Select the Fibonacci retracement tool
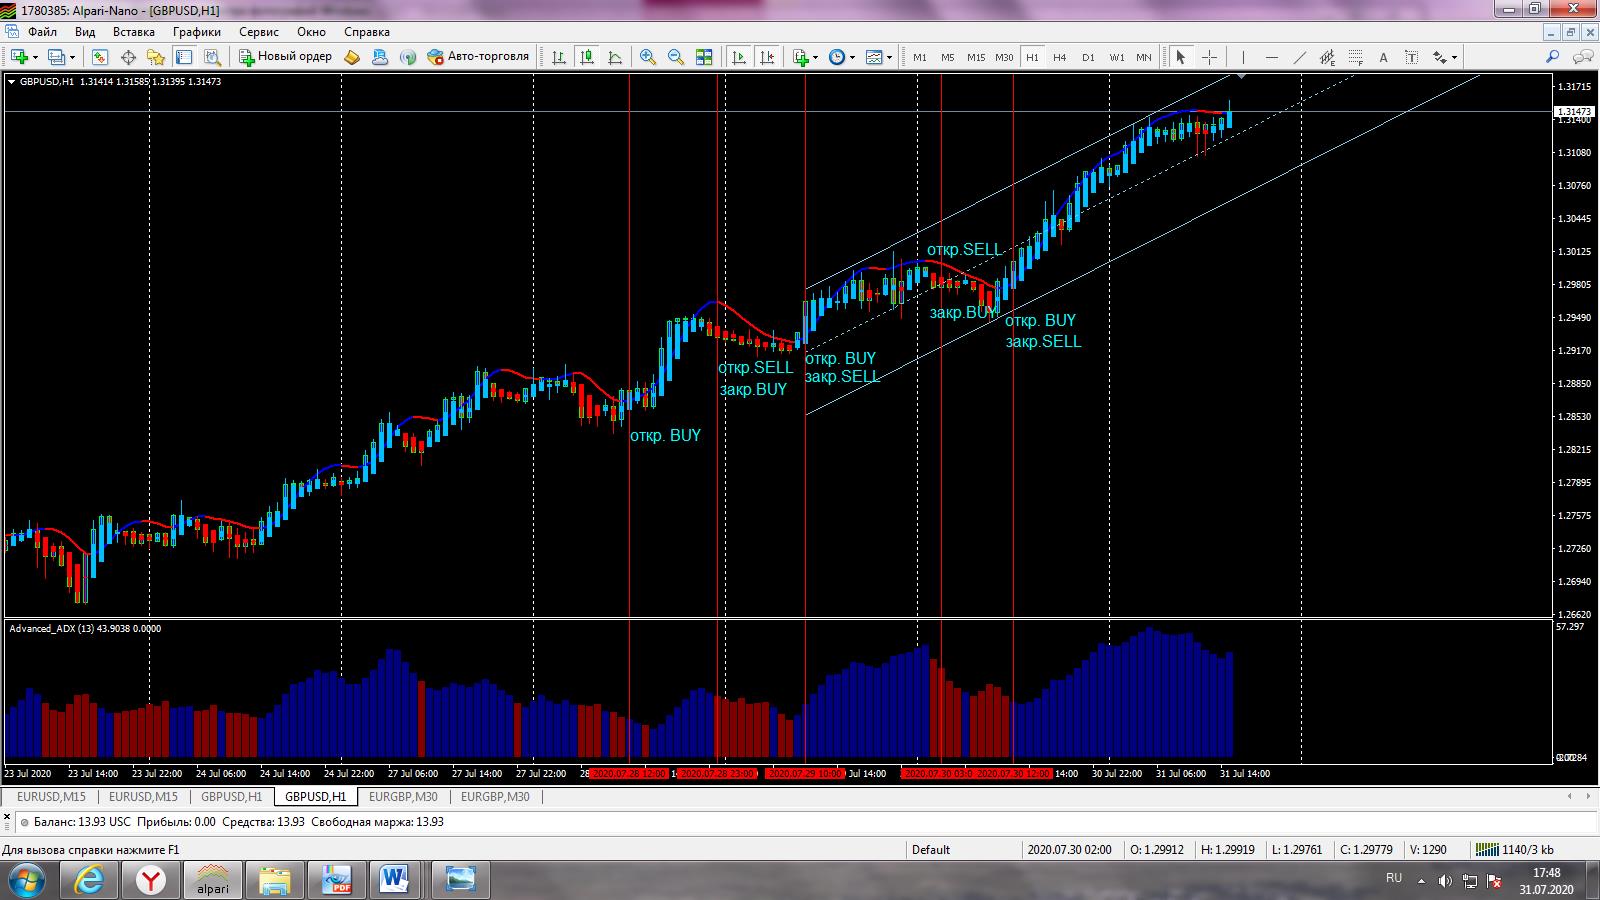Screen dimensions: 1600x900 coord(1355,57)
